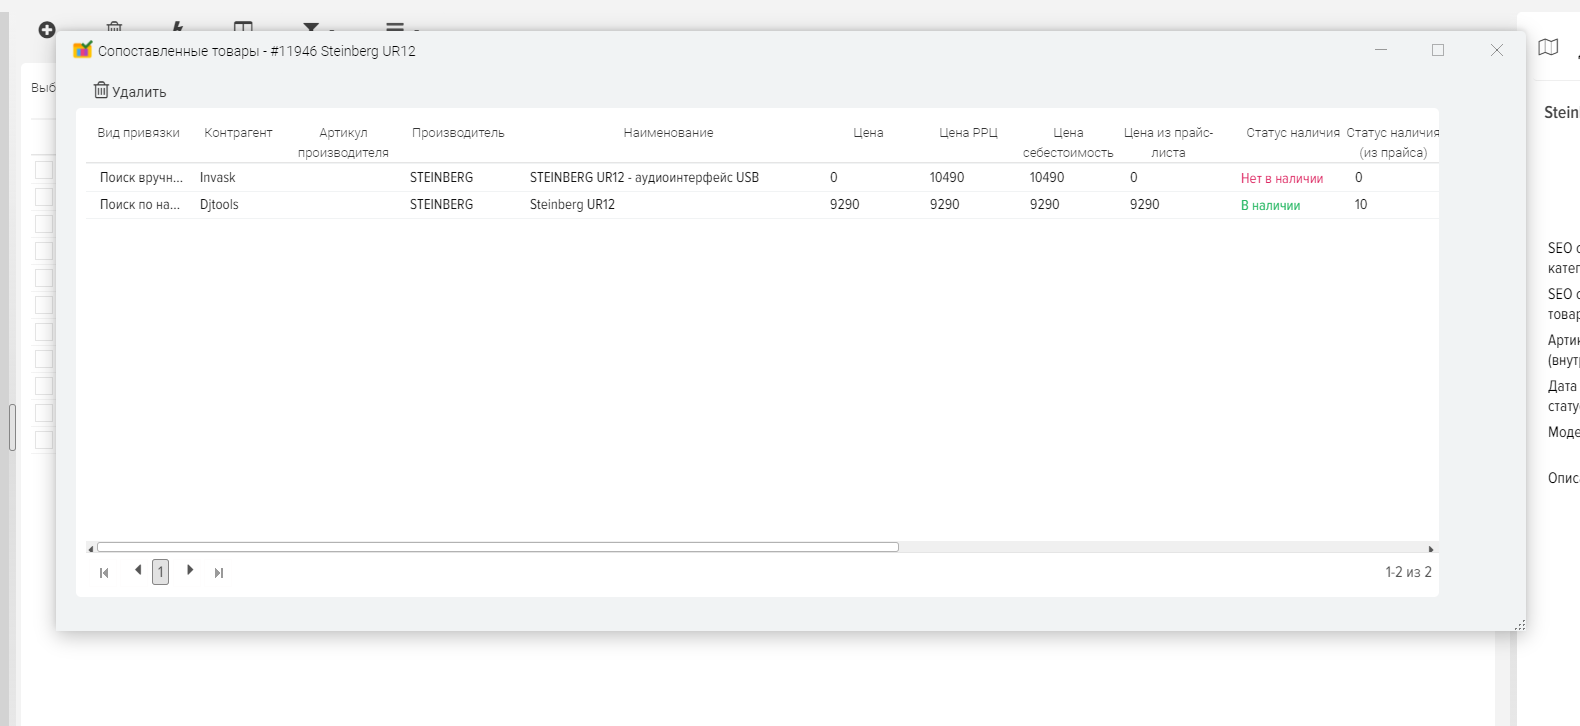
Task: Click the Steinberg UR12 name cell
Action: click(x=572, y=205)
